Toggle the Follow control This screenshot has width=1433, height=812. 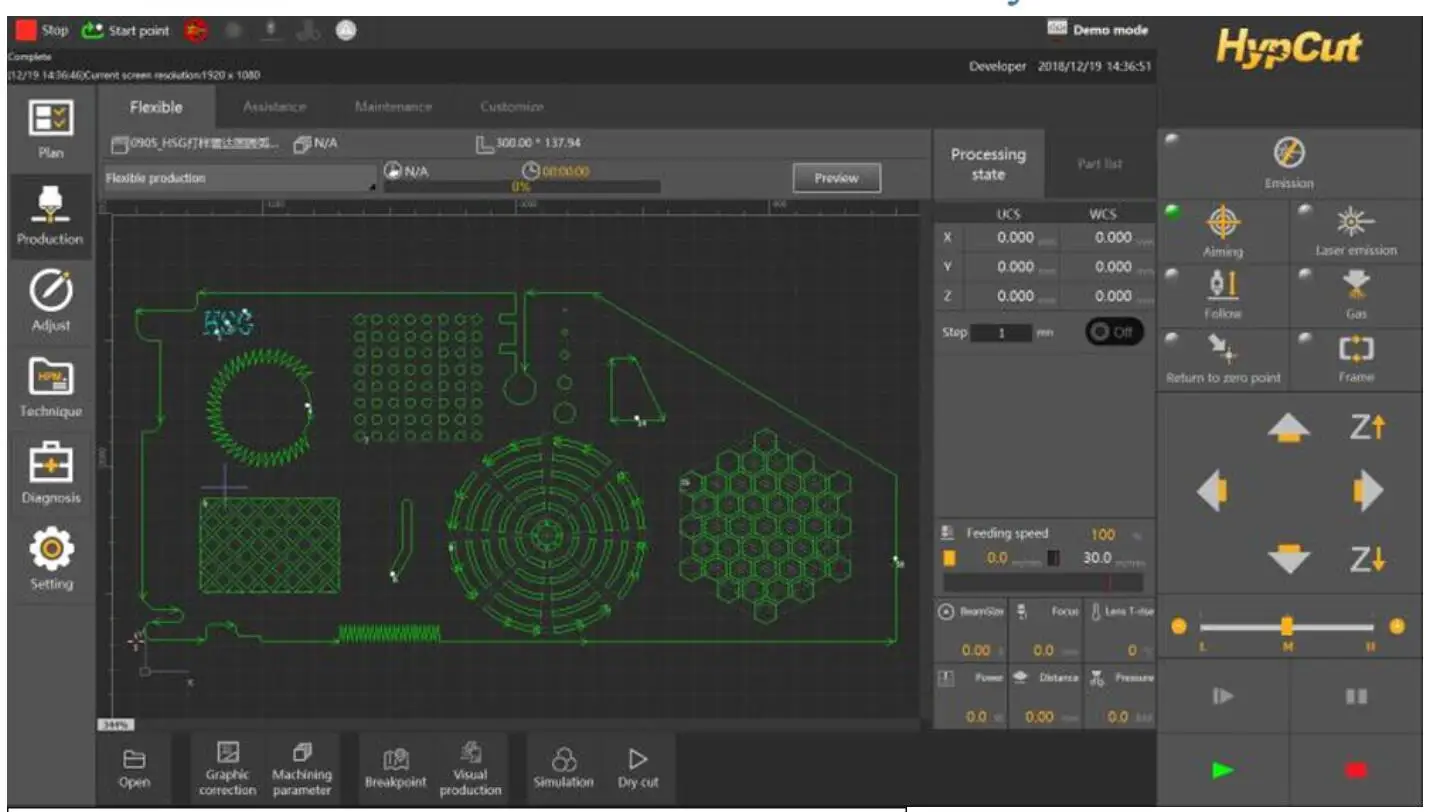(1223, 295)
